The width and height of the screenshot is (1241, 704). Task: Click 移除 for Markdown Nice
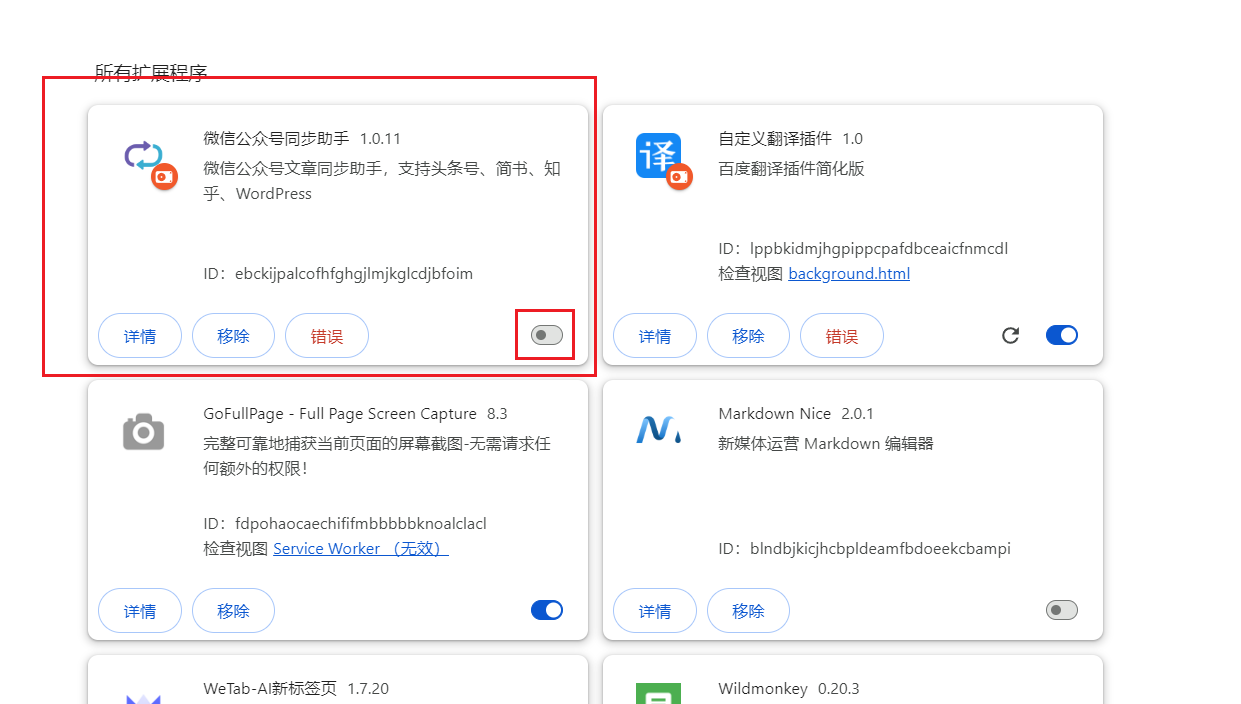[x=748, y=611]
